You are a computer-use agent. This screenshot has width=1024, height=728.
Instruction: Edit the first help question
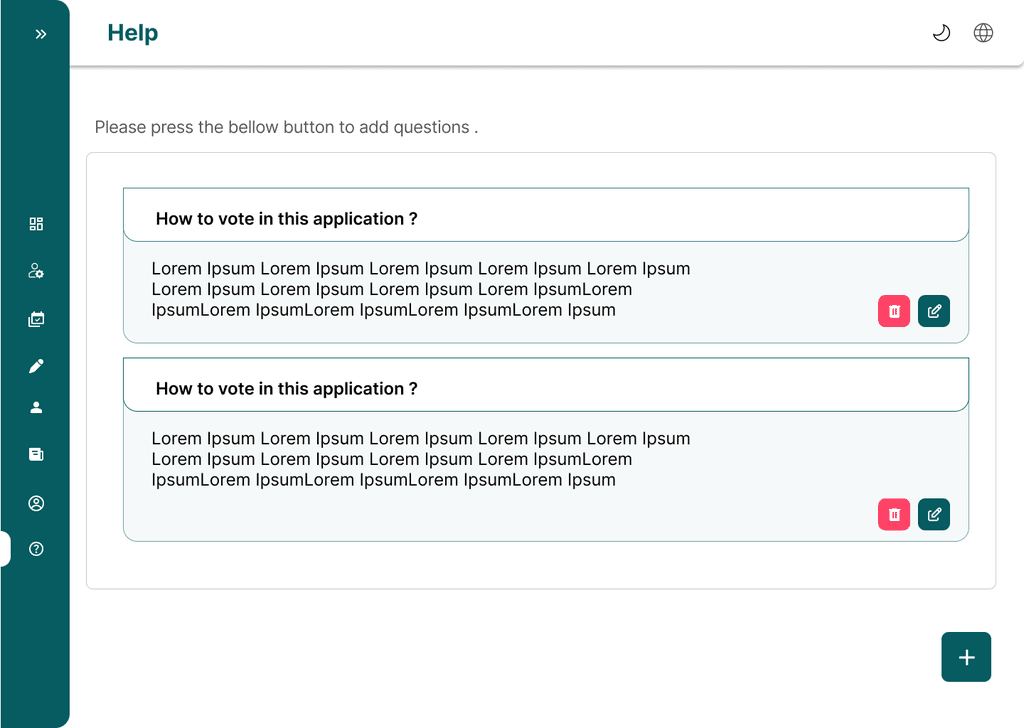pos(934,311)
